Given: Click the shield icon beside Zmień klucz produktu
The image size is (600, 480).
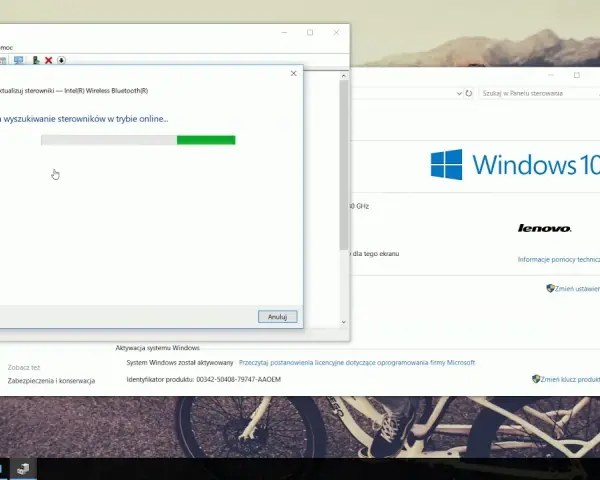Looking at the screenshot, I should coord(536,379).
